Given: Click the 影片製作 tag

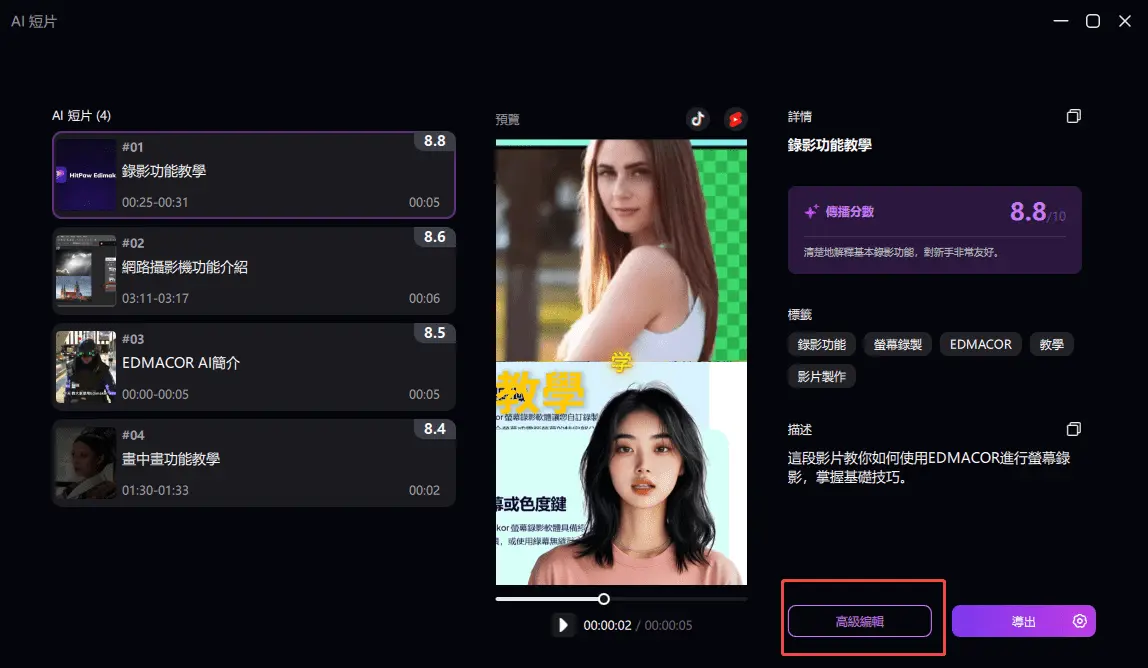Looking at the screenshot, I should (x=820, y=376).
